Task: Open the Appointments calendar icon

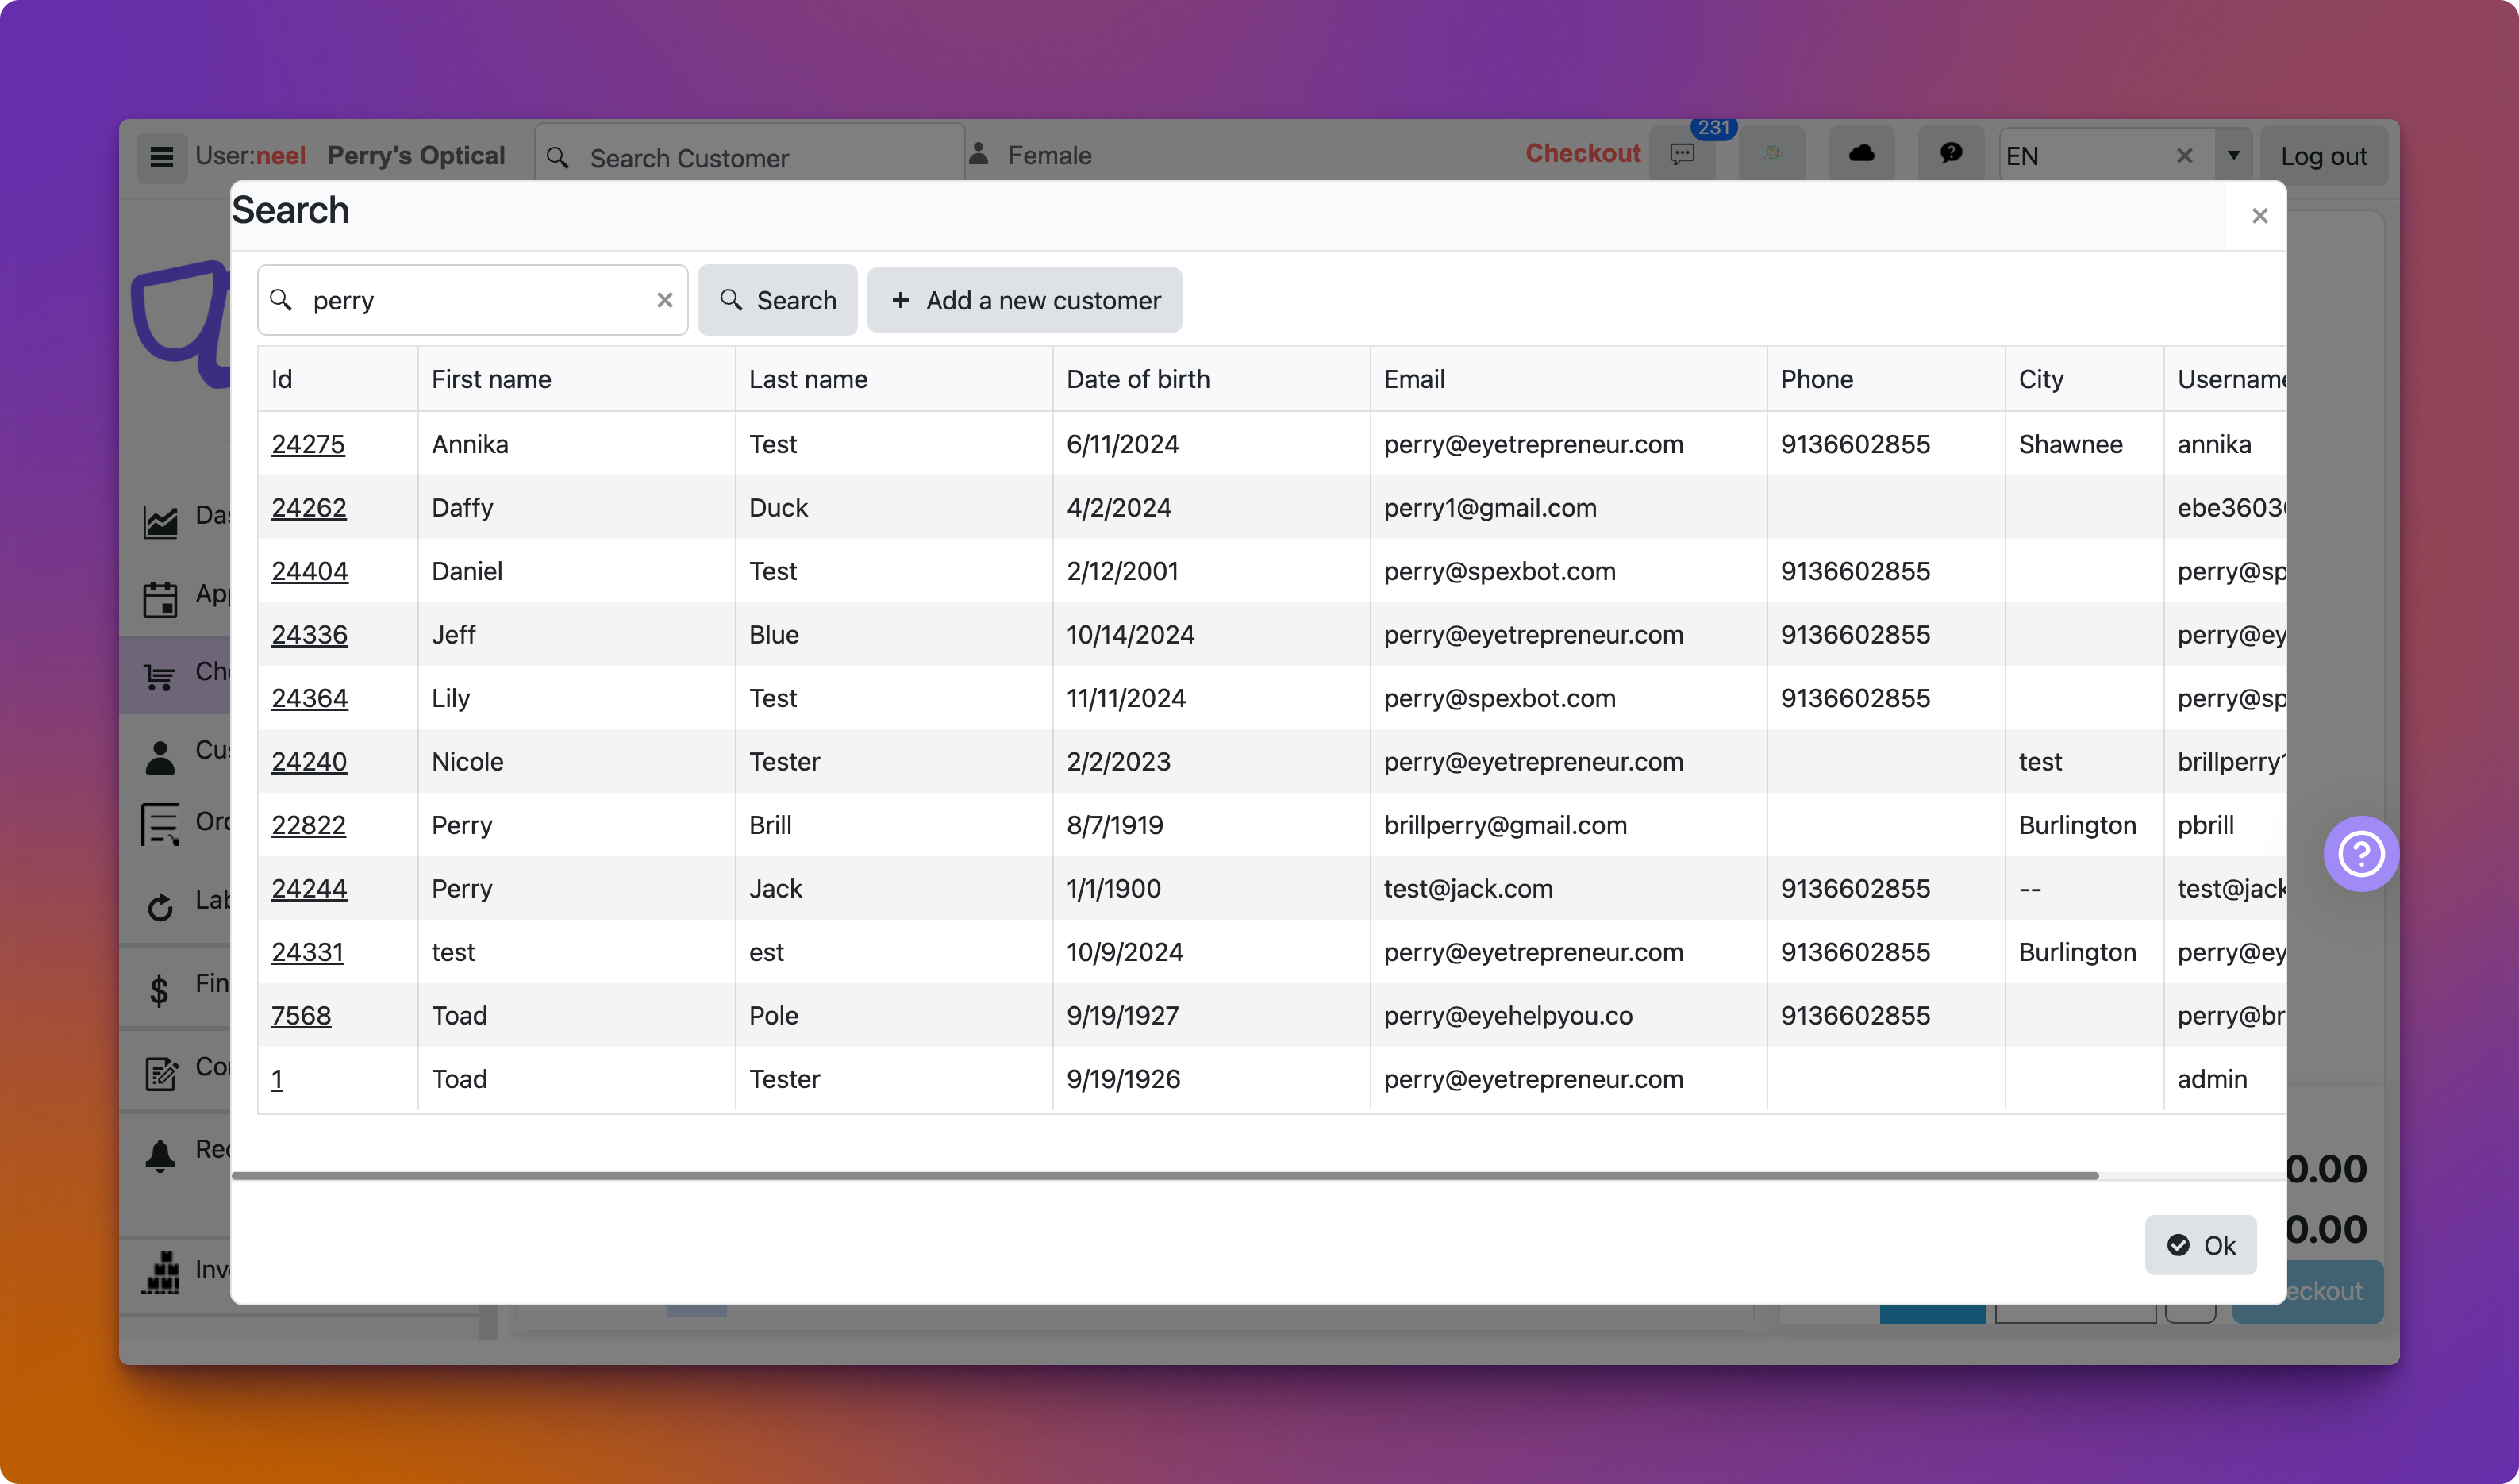Action: [x=160, y=598]
